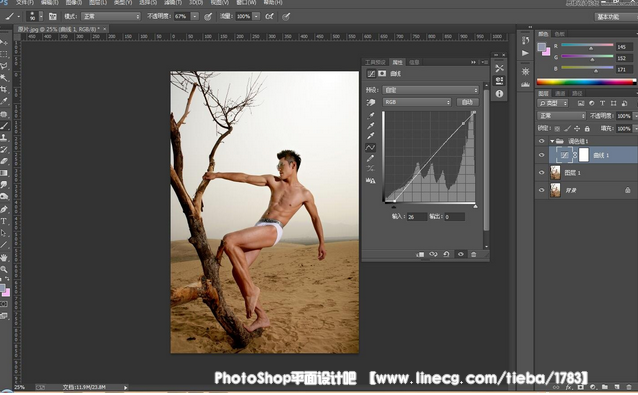
Task: Select the Clone Stamp tool
Action: pos(4,137)
